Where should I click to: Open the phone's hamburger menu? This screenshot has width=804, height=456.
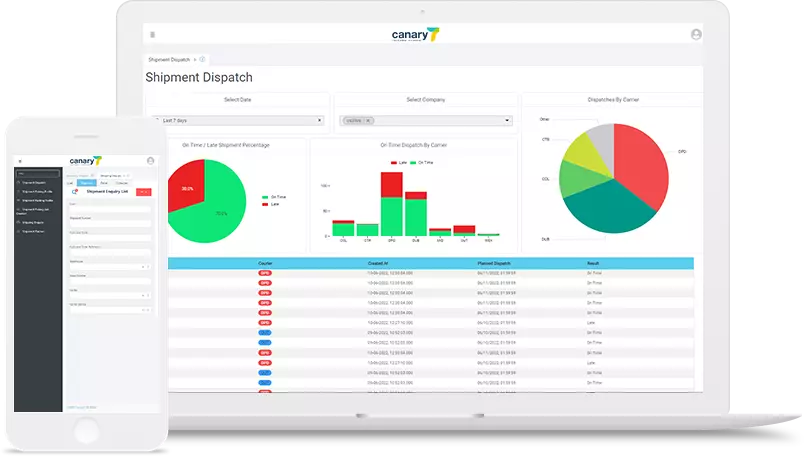(19, 160)
